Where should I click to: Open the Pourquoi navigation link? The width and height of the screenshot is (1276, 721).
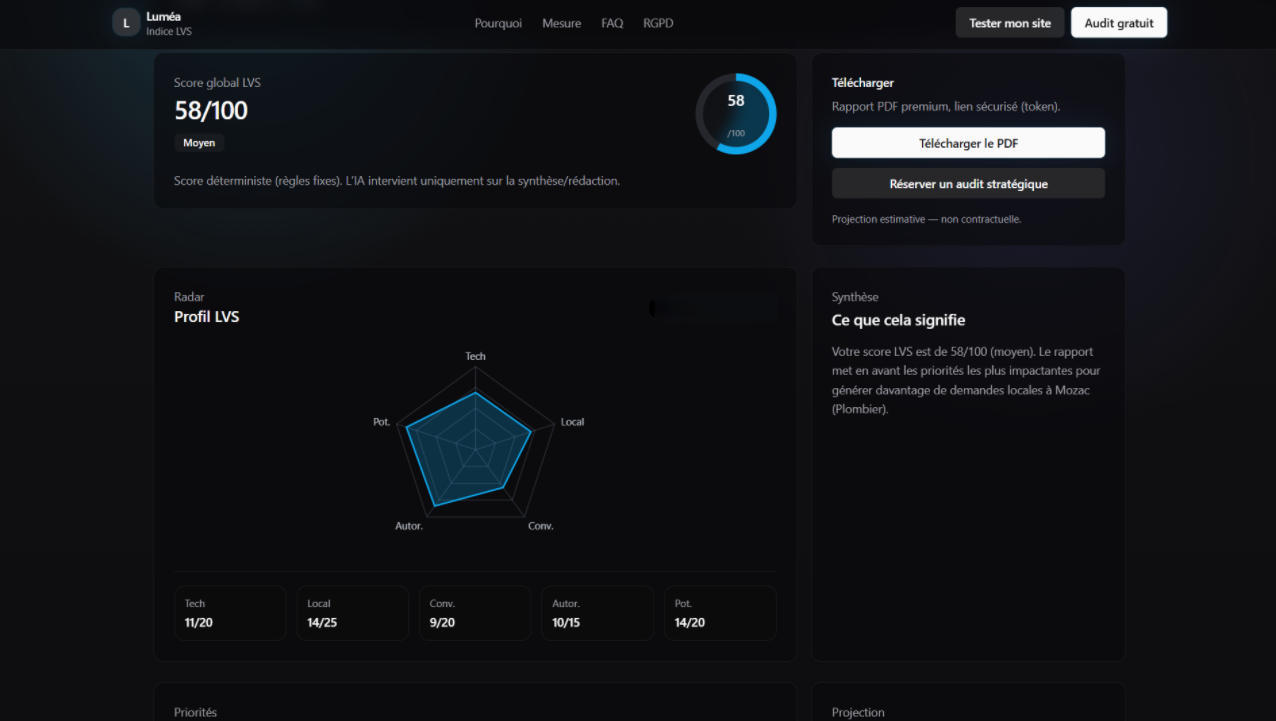498,23
